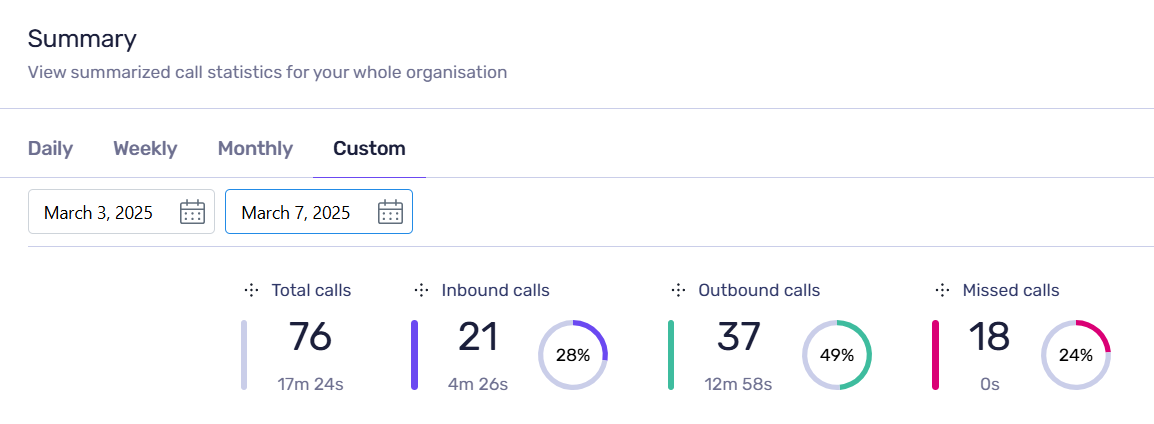This screenshot has width=1154, height=424.
Task: Click the 24% missed calls donut chart
Action: click(x=1076, y=355)
